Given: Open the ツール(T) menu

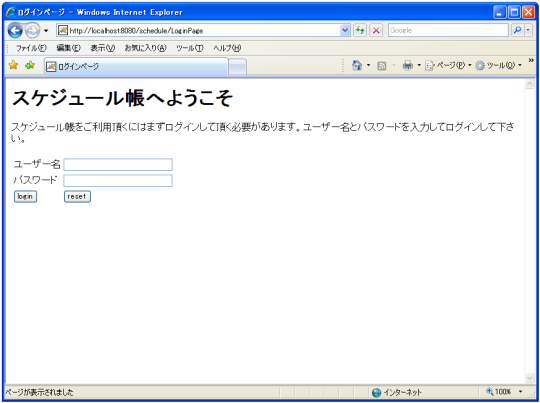Looking at the screenshot, I should click(190, 48).
